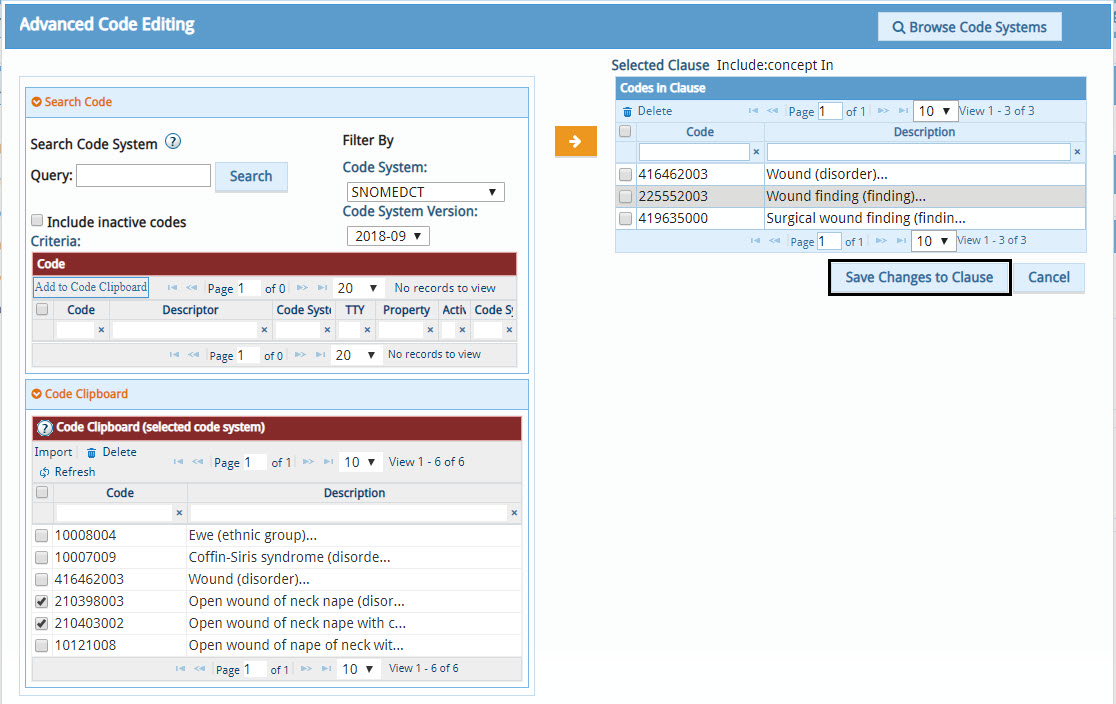
Task: Collapse the Code Clipboard section
Action: pos(37,394)
